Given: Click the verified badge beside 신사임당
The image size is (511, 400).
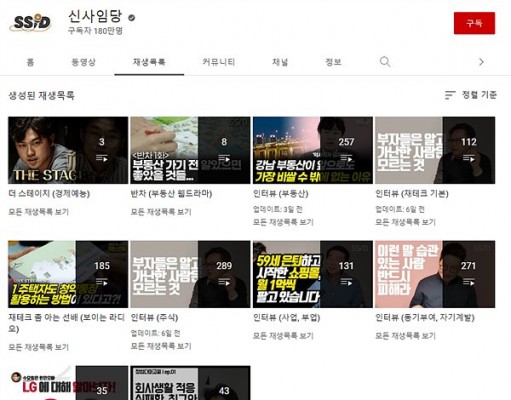Looking at the screenshot, I should pos(132,18).
